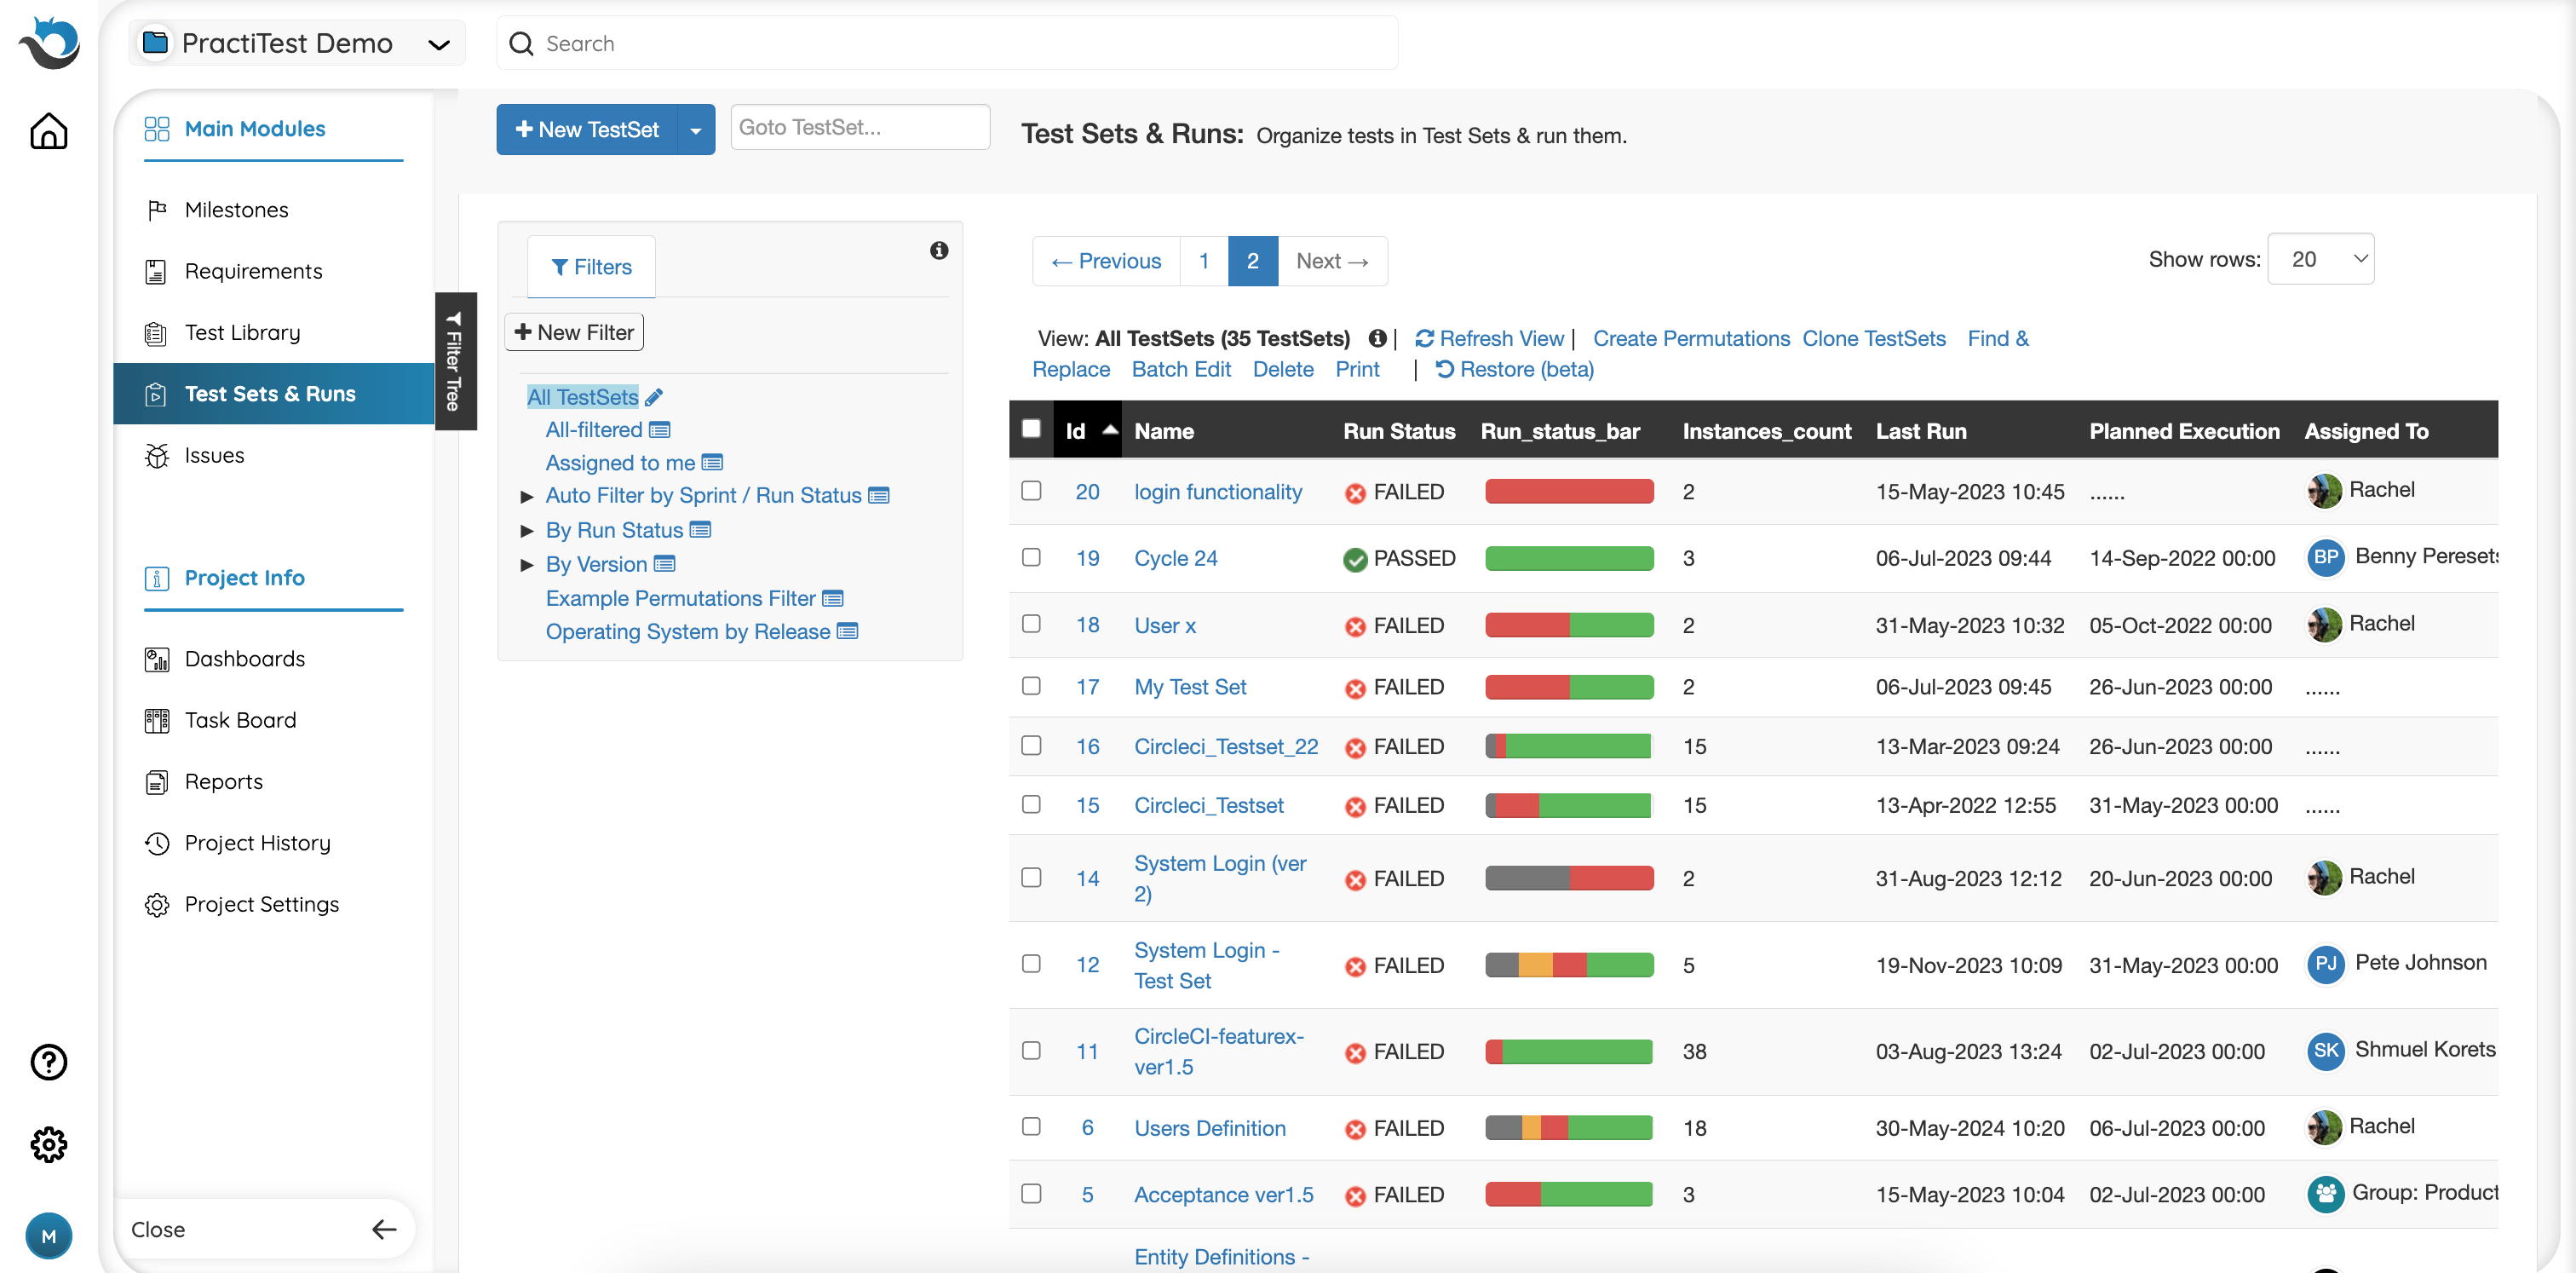Switch to the Filters tab

pyautogui.click(x=591, y=267)
